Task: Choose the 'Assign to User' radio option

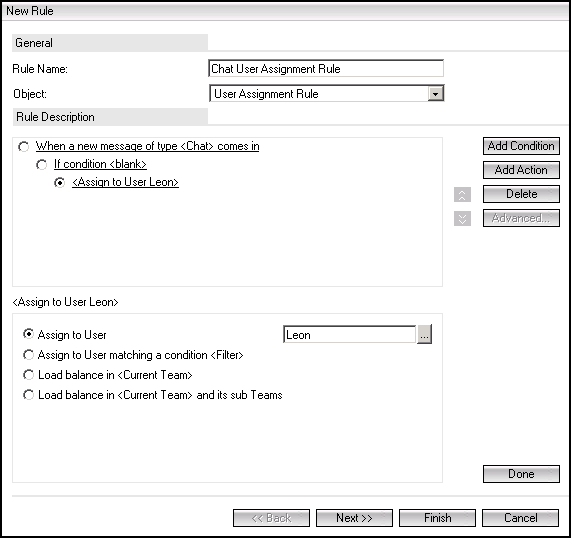Action: (28, 334)
